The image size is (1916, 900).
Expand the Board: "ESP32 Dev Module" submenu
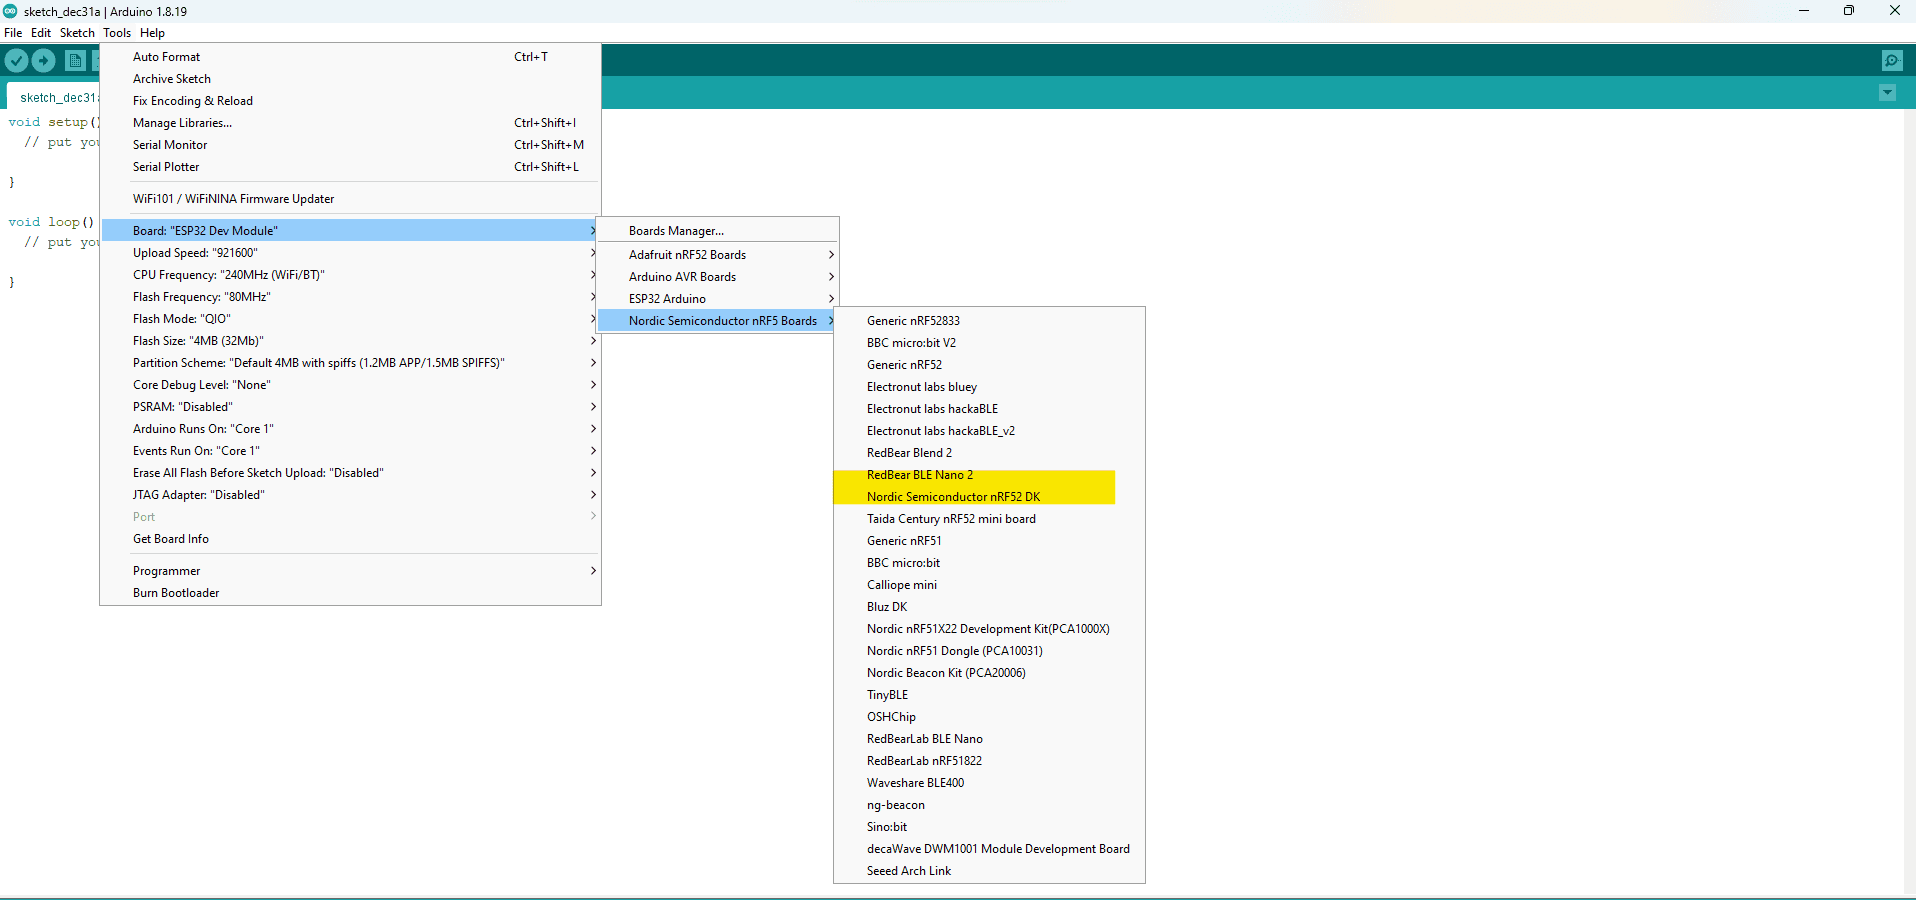350,231
